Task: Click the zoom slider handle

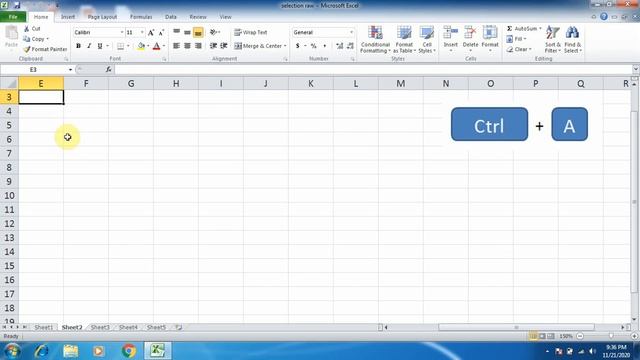Action: 611,336
